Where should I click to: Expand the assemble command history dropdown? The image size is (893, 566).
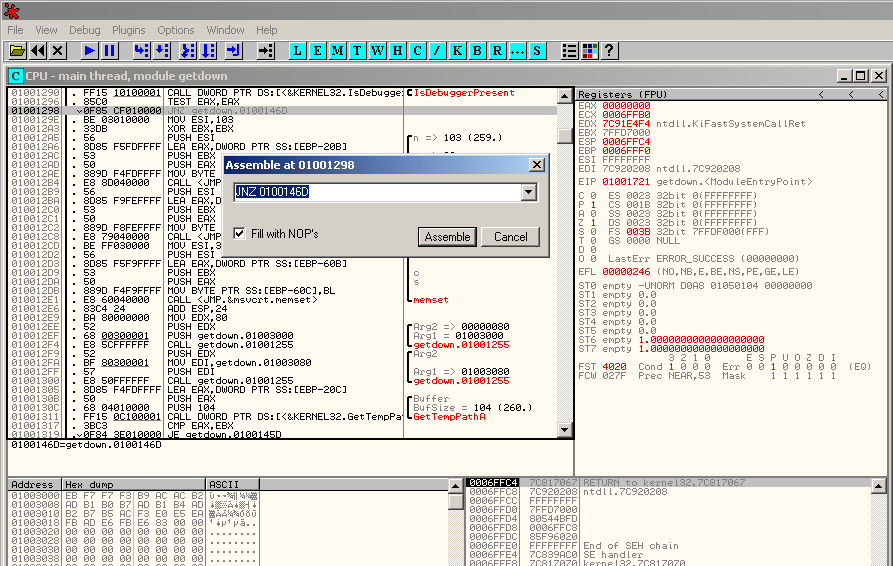pyautogui.click(x=528, y=192)
